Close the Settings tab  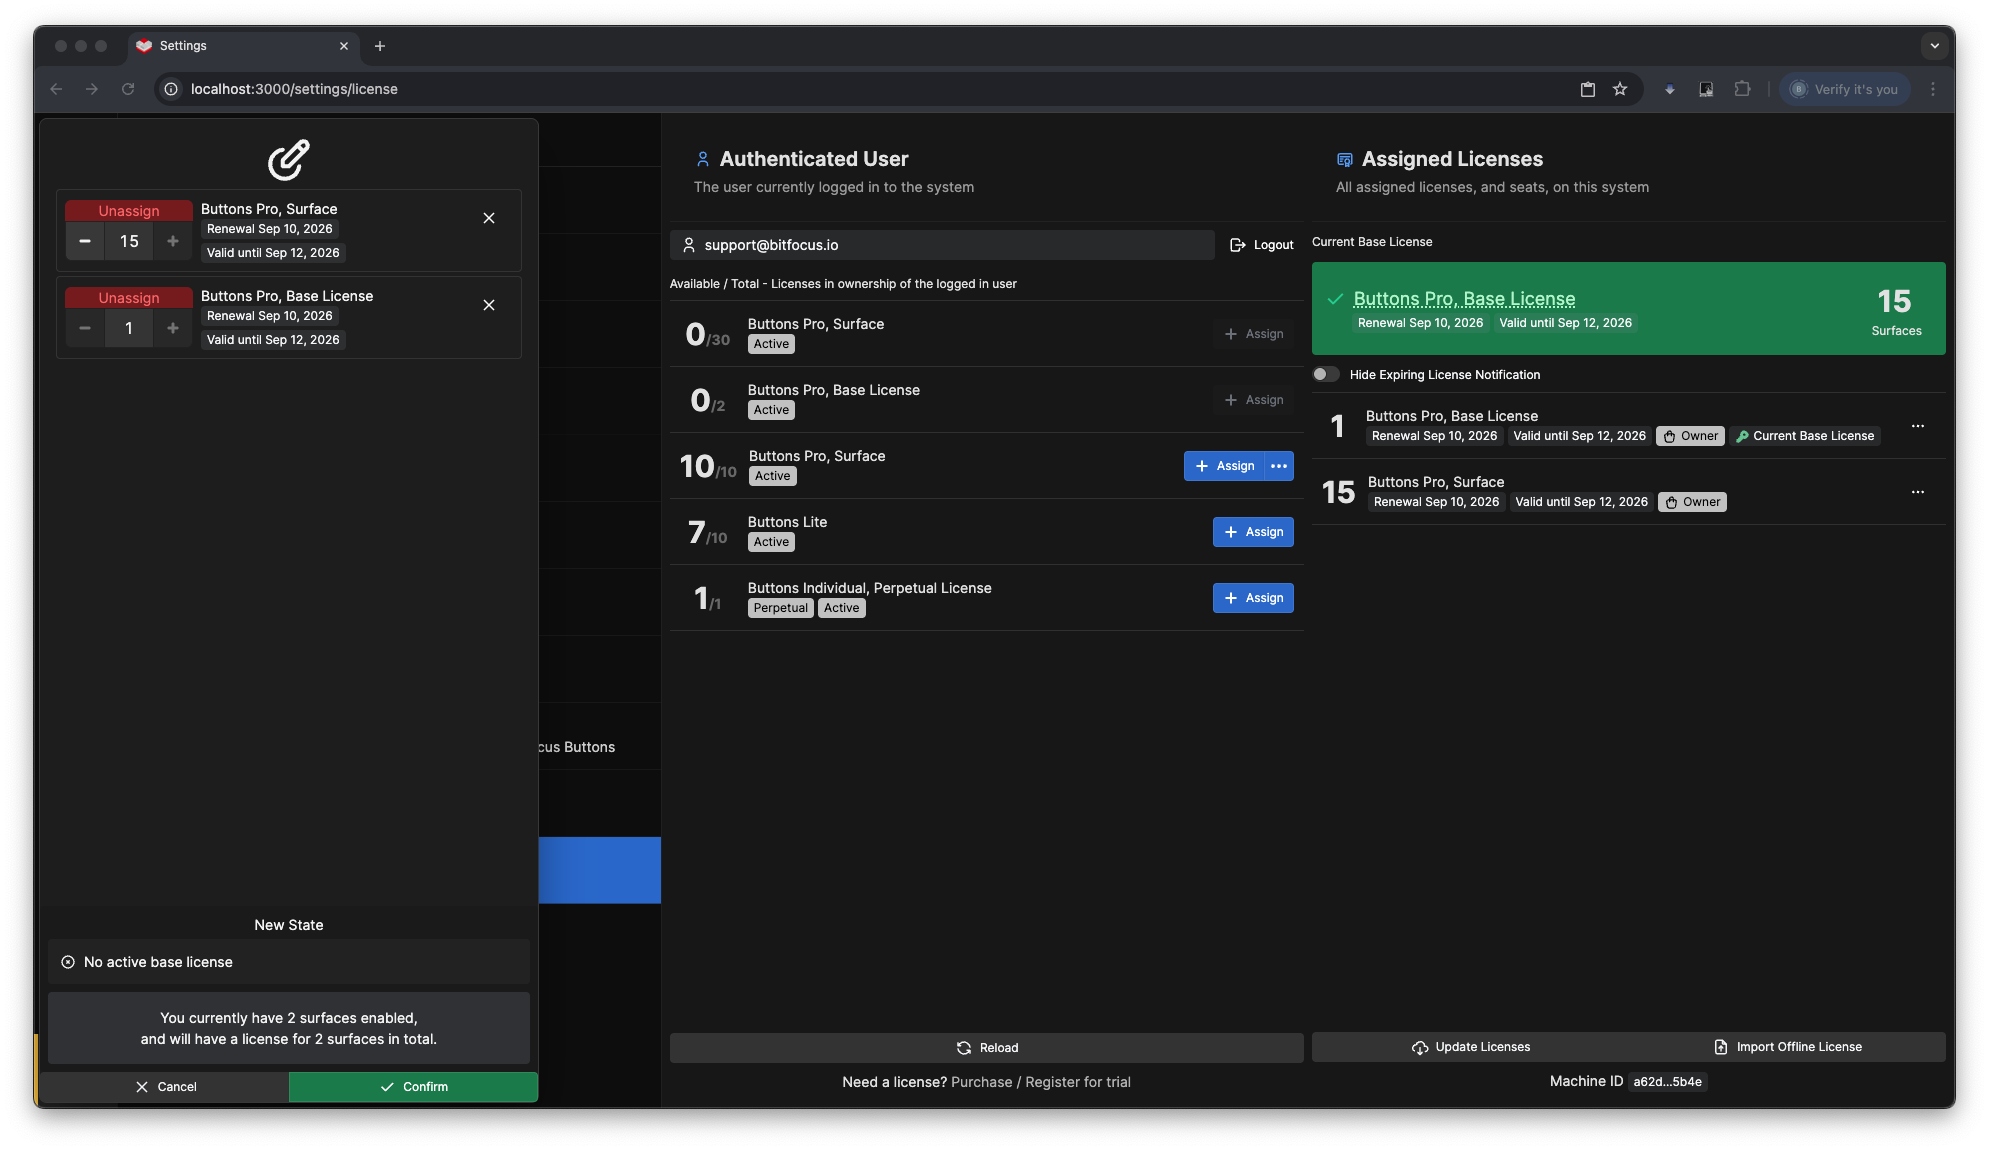(x=344, y=46)
